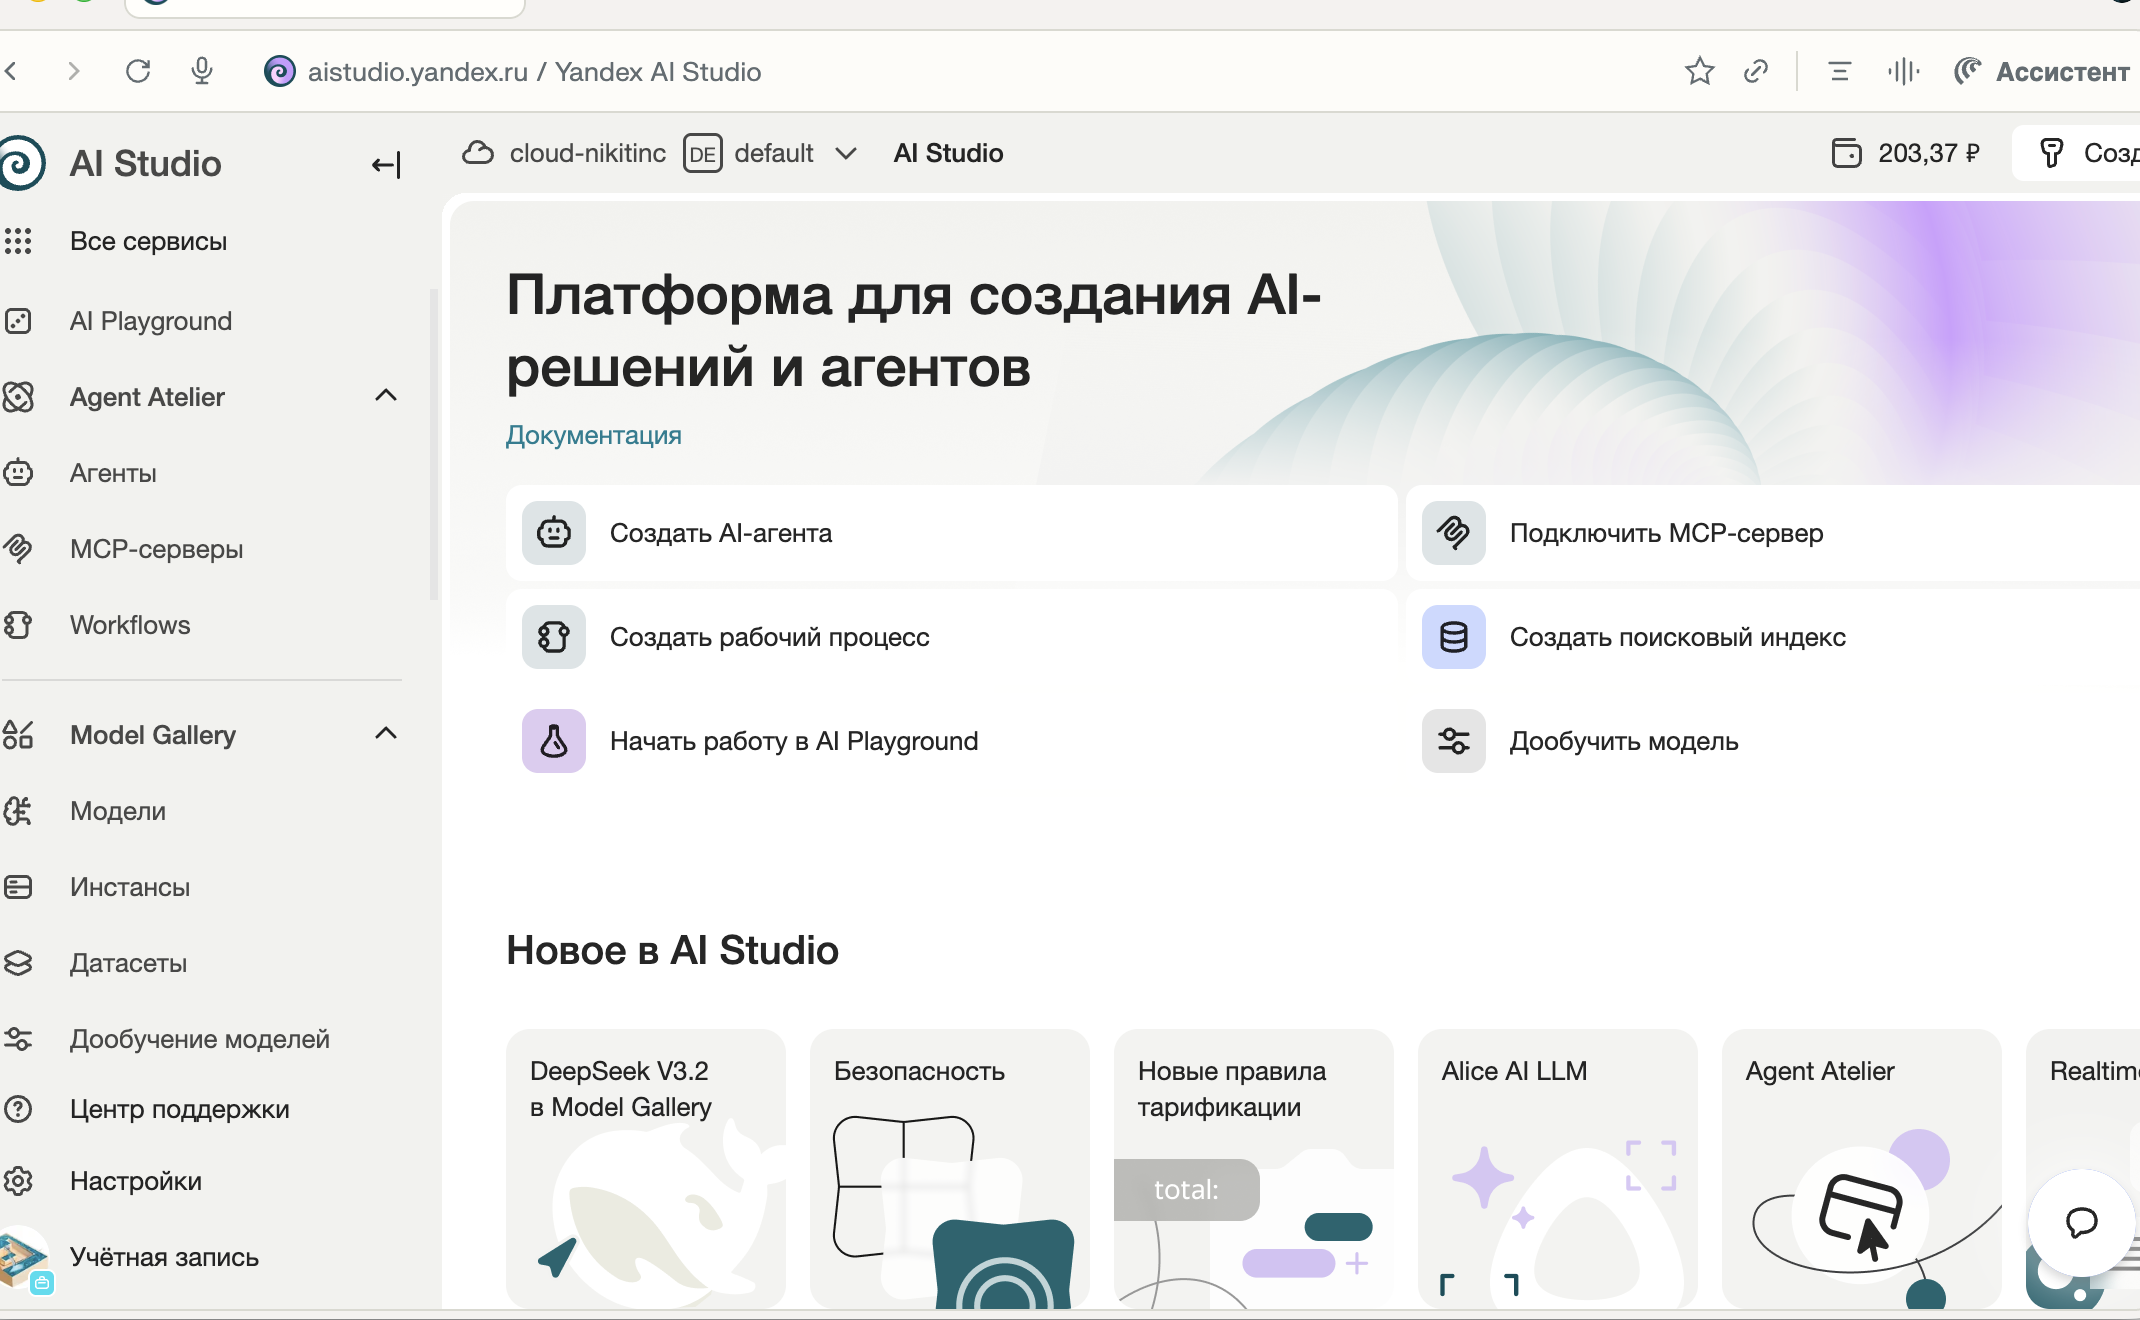Collapse the Agent Atelier section chevron
This screenshot has height=1320, width=2140.
(386, 396)
